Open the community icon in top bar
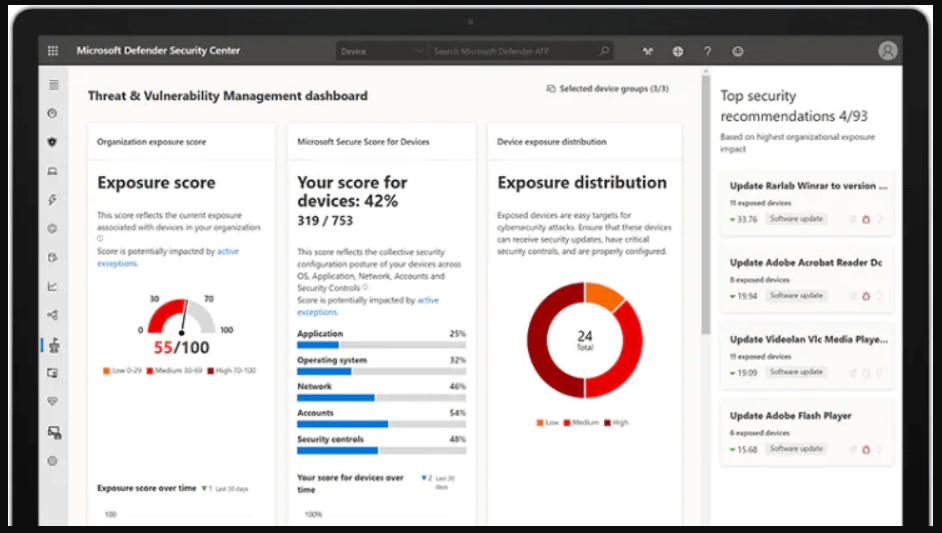The width and height of the screenshot is (942, 533). point(648,51)
